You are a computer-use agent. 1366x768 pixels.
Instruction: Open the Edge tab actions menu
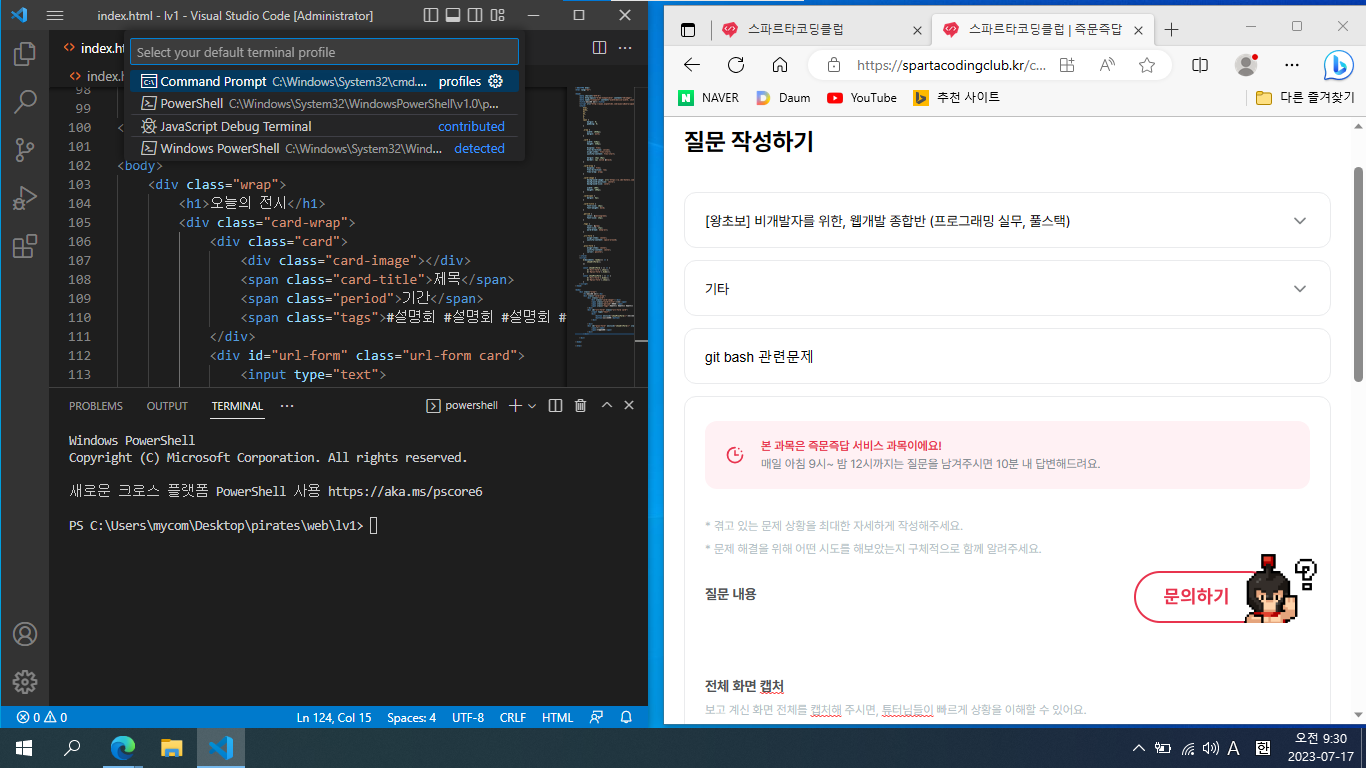[x=688, y=30]
